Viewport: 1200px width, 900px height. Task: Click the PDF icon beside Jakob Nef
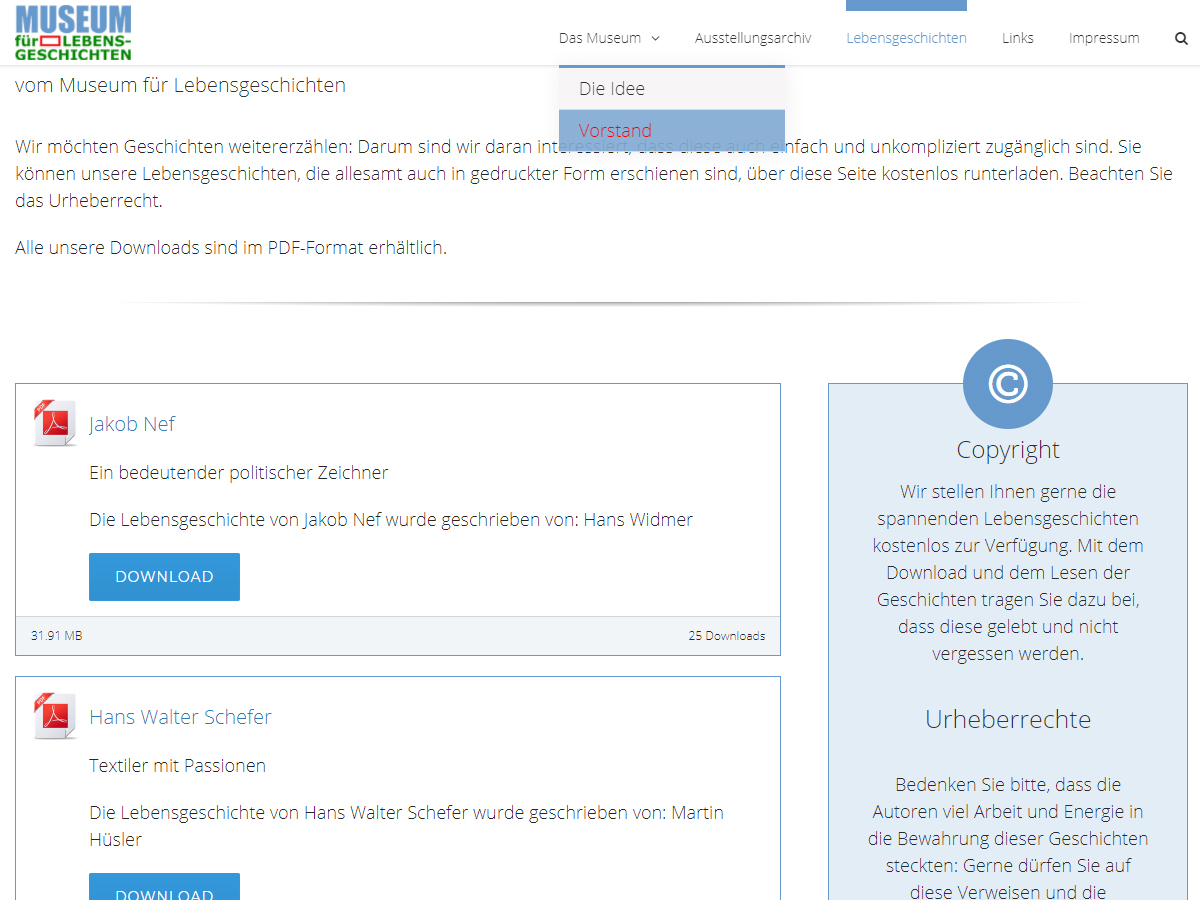tap(55, 423)
